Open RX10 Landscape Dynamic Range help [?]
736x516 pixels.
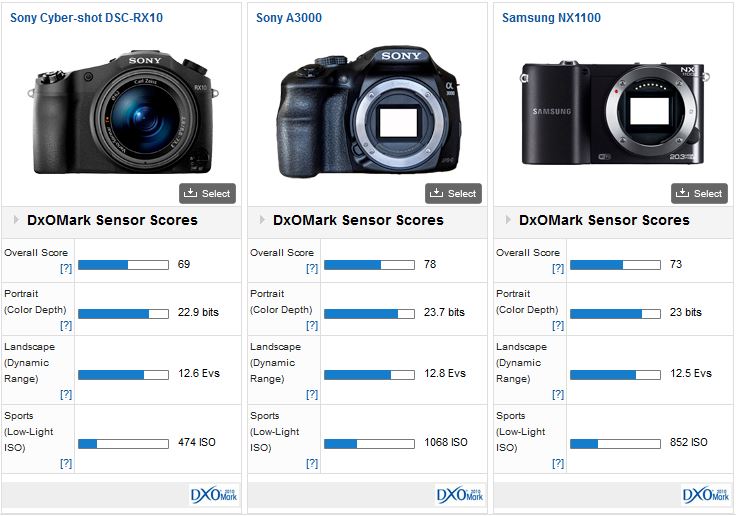pyautogui.click(x=66, y=394)
